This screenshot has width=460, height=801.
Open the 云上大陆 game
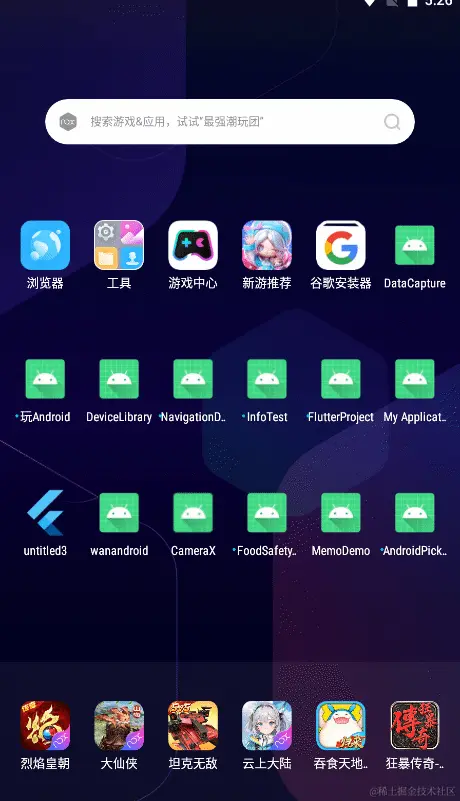[x=267, y=725]
